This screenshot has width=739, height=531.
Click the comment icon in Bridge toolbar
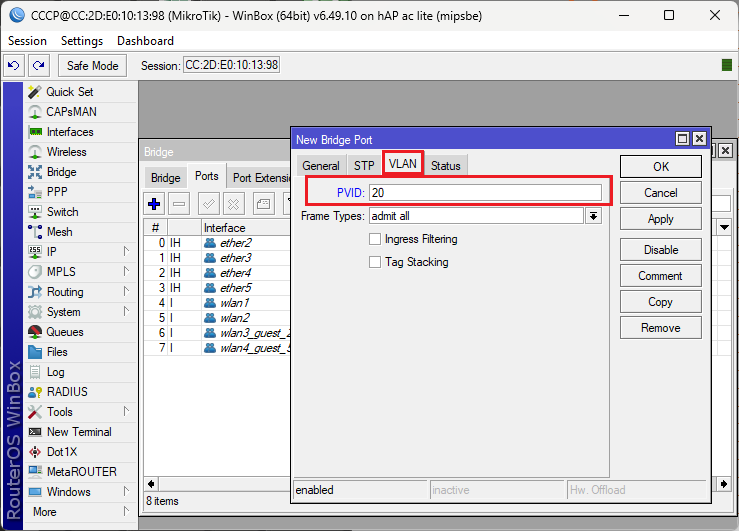click(263, 204)
